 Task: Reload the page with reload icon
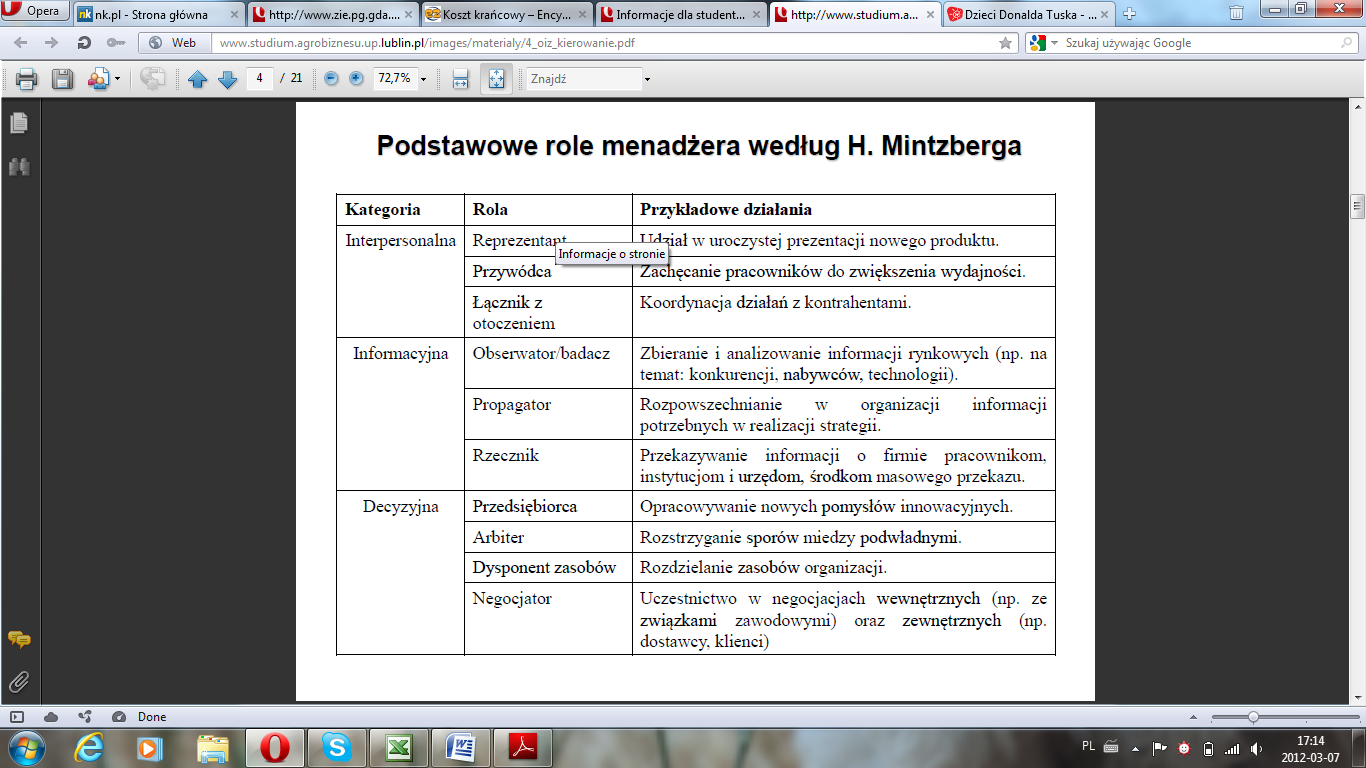tap(84, 43)
